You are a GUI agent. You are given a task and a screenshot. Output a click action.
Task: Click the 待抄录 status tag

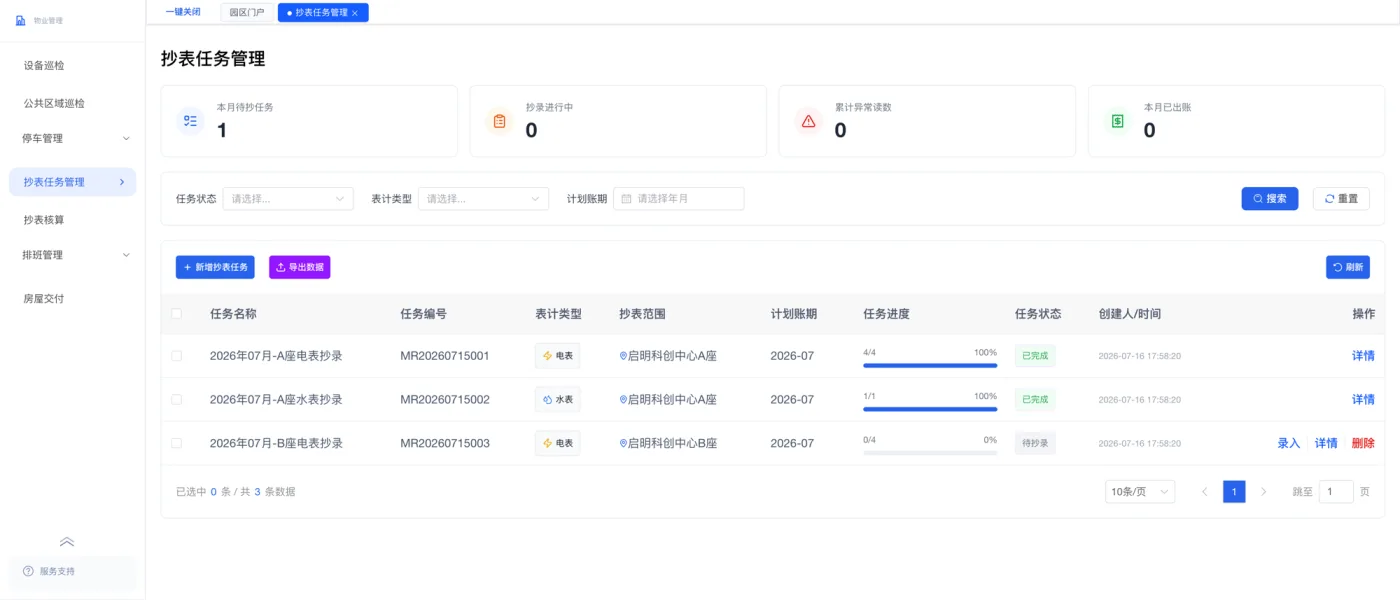coord(1035,443)
